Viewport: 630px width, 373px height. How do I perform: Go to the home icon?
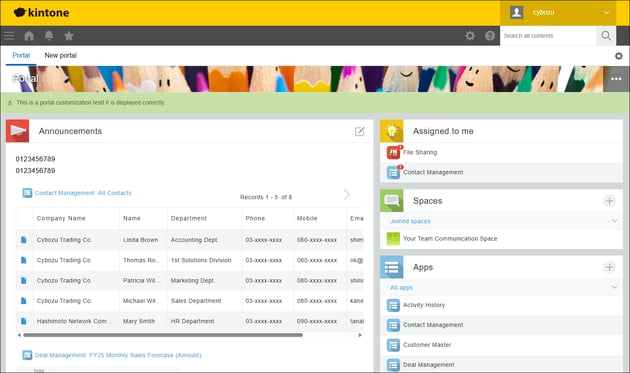29,36
